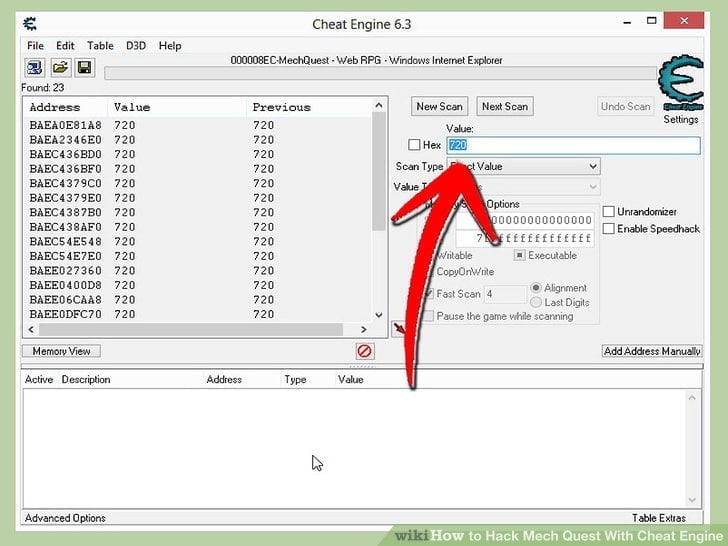
Task: Toggle Pause the game while scanning
Action: click(429, 316)
